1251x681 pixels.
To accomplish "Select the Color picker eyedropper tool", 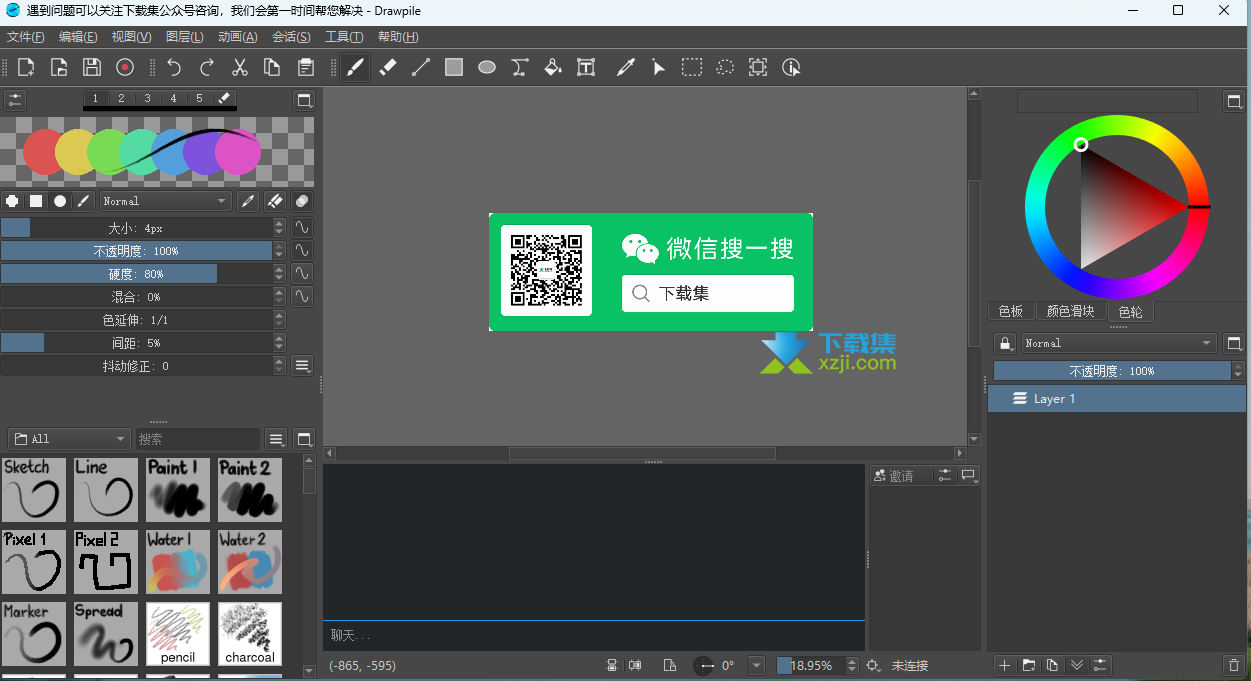I will (626, 67).
